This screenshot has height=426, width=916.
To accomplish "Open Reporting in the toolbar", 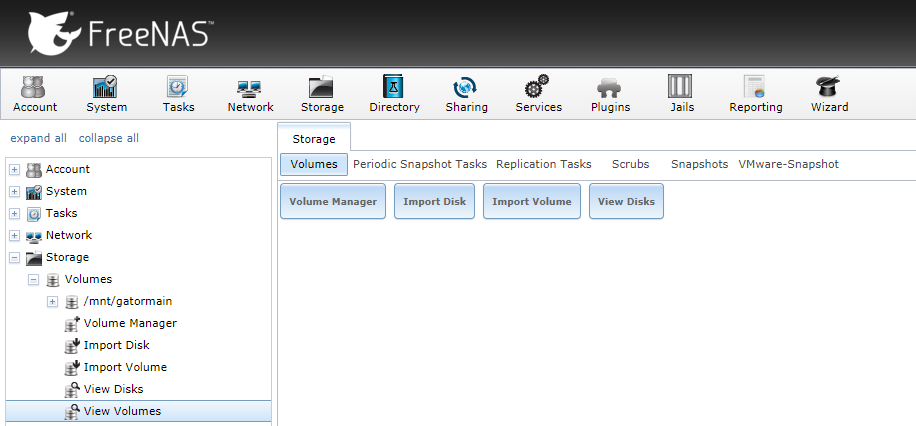I will [x=755, y=94].
